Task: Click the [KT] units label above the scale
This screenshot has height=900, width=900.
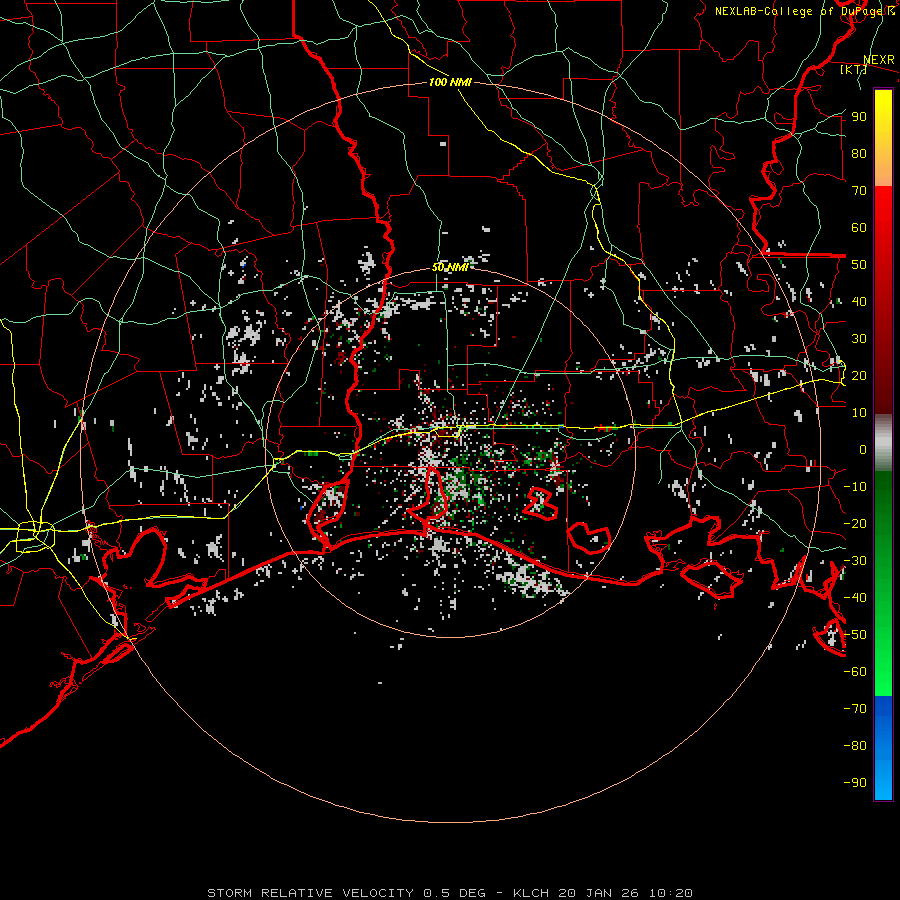Action: [854, 69]
